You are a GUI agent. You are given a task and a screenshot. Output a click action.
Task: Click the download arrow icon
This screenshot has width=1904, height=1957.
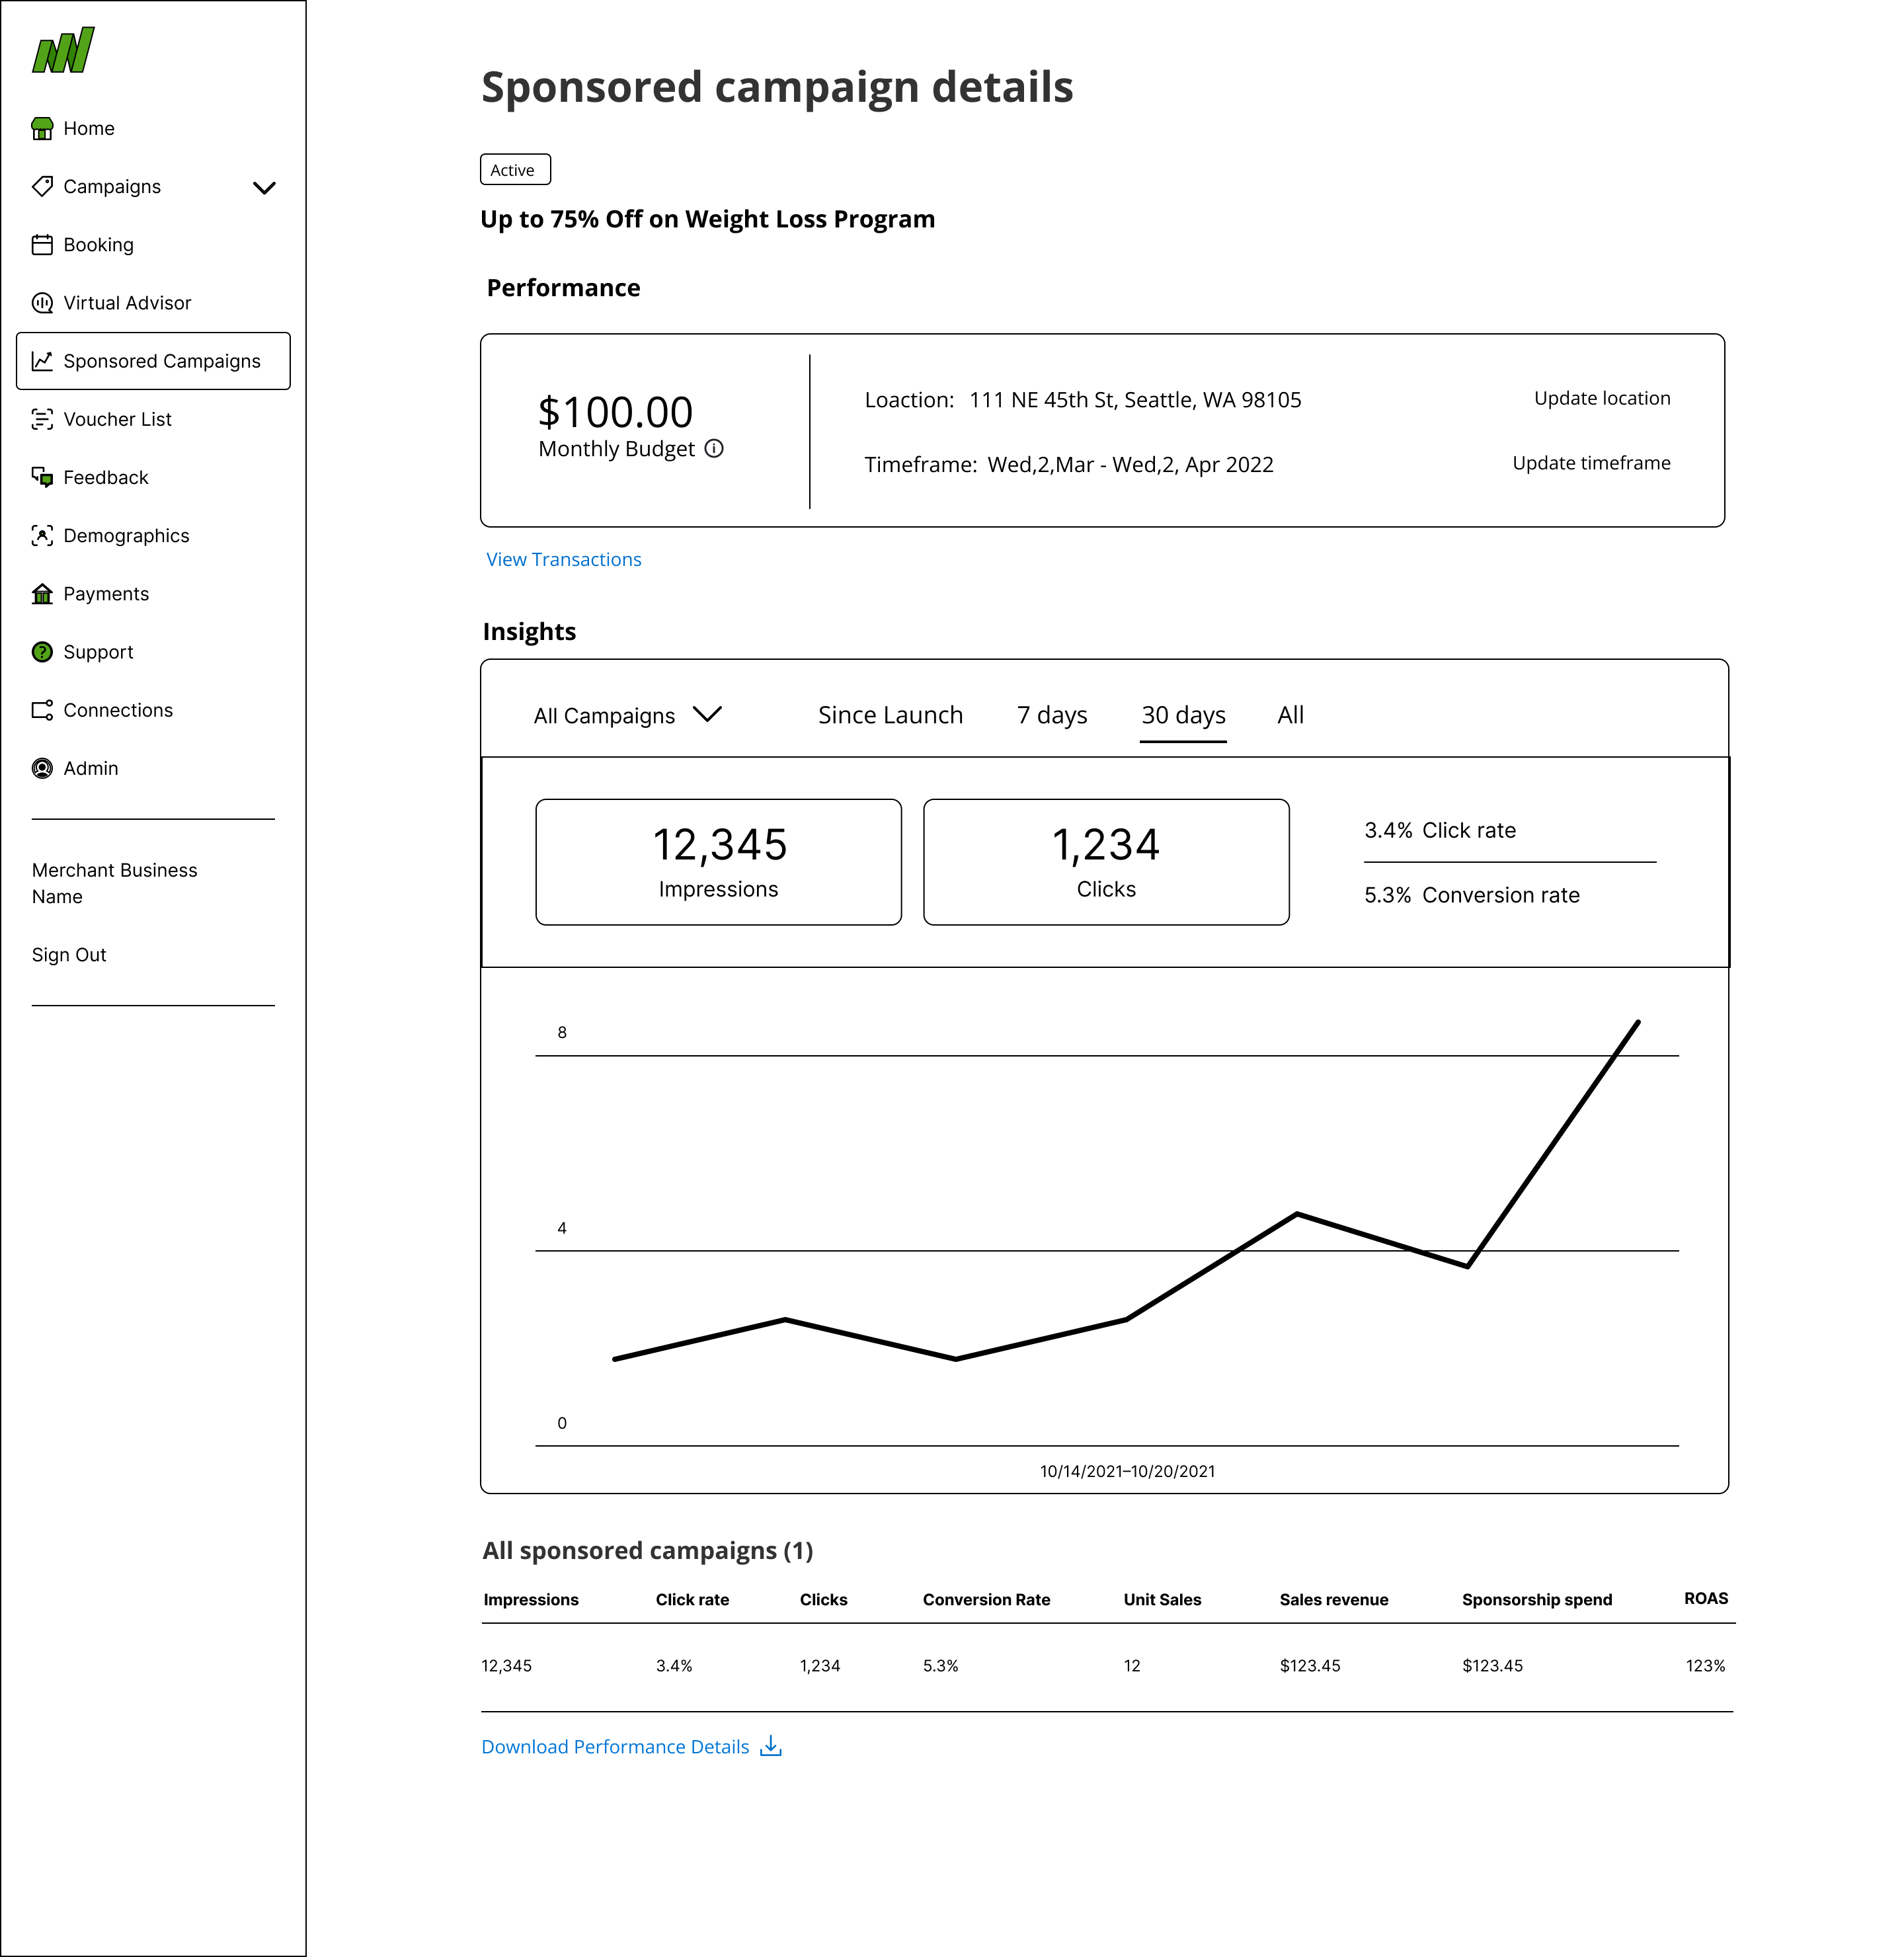(x=771, y=1746)
